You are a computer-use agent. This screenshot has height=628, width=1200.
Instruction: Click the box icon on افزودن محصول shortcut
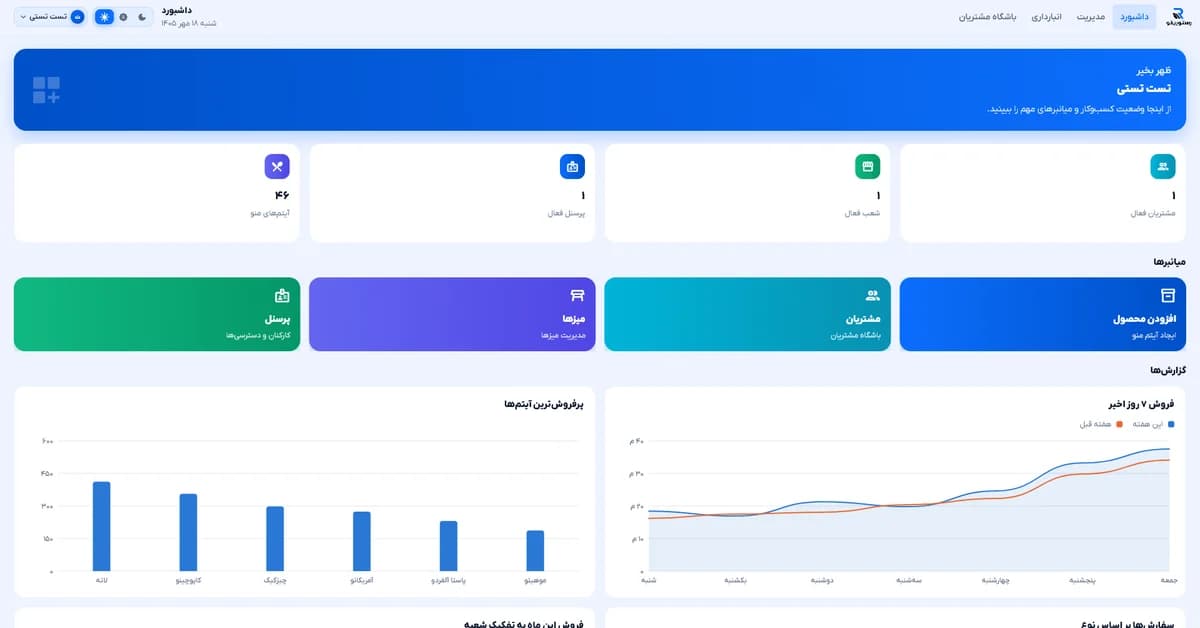pos(1167,295)
